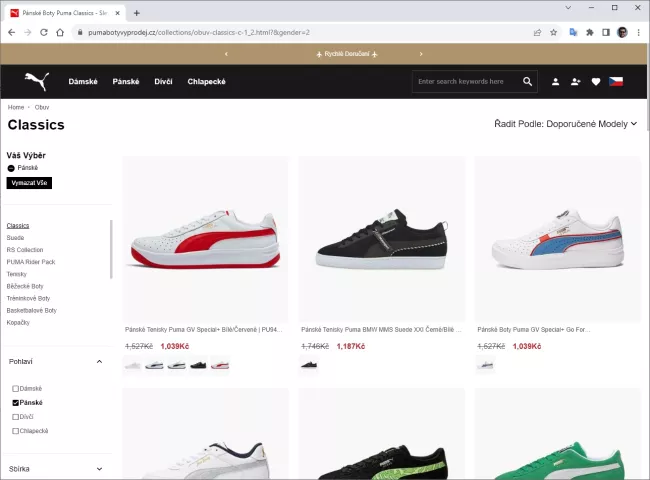Click the browser address bar URL
The image size is (650, 480).
pos(199,32)
